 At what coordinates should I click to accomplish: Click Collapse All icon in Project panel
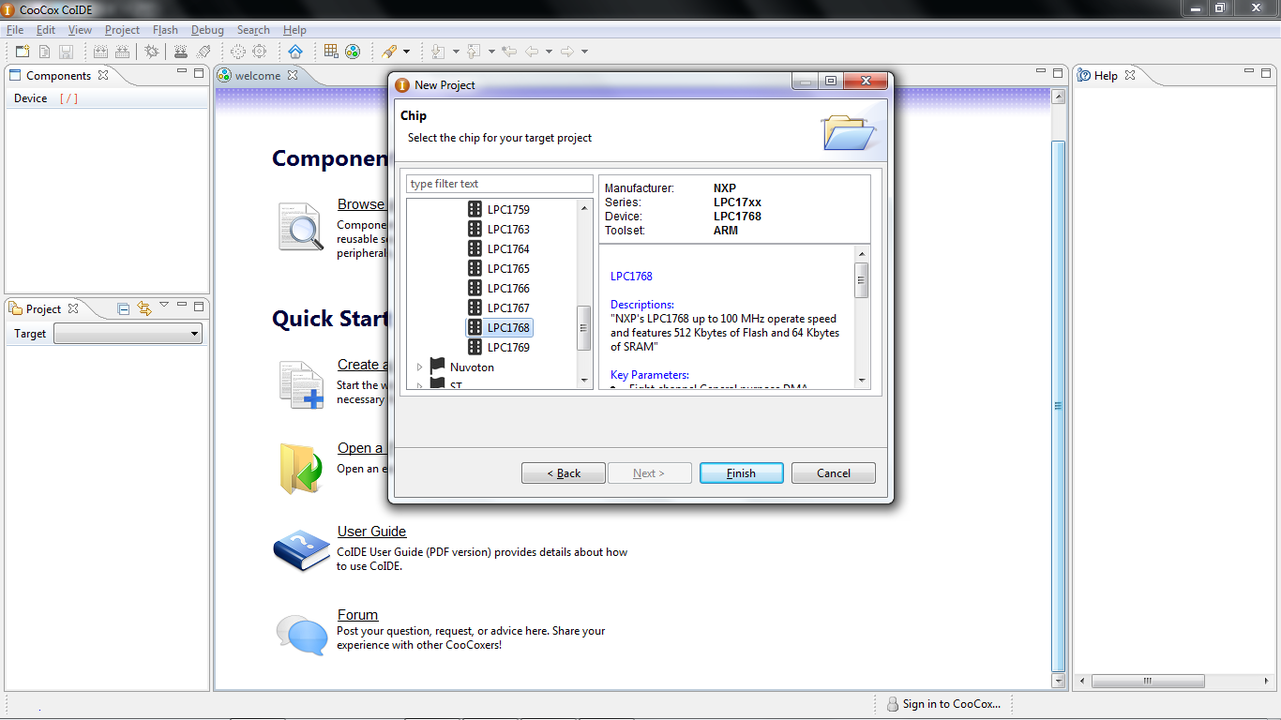tap(123, 308)
